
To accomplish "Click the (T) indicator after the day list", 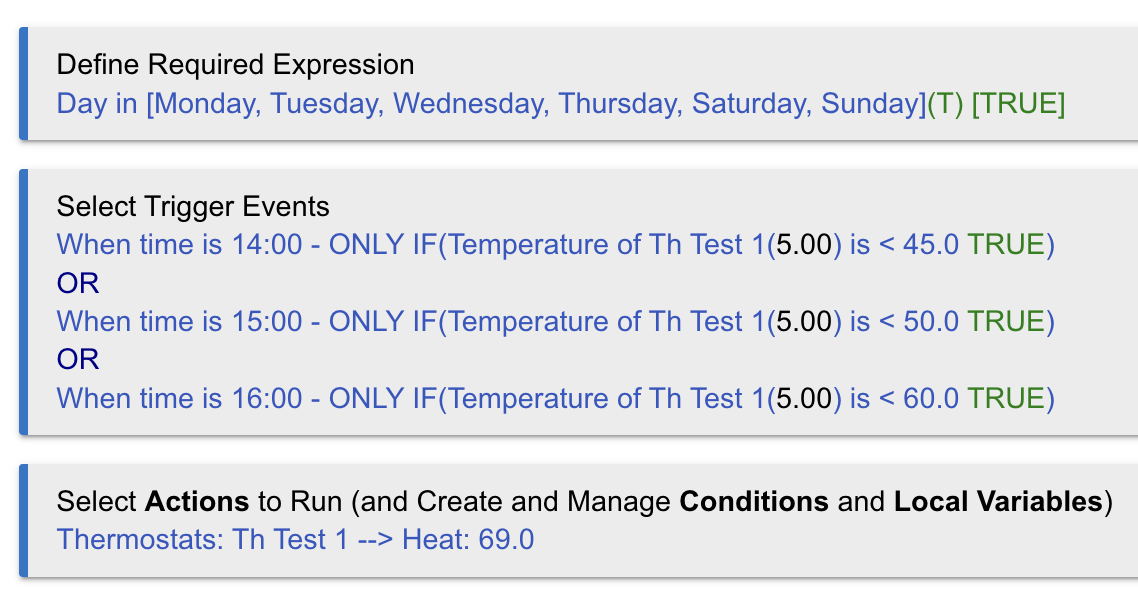I will click(x=945, y=104).
